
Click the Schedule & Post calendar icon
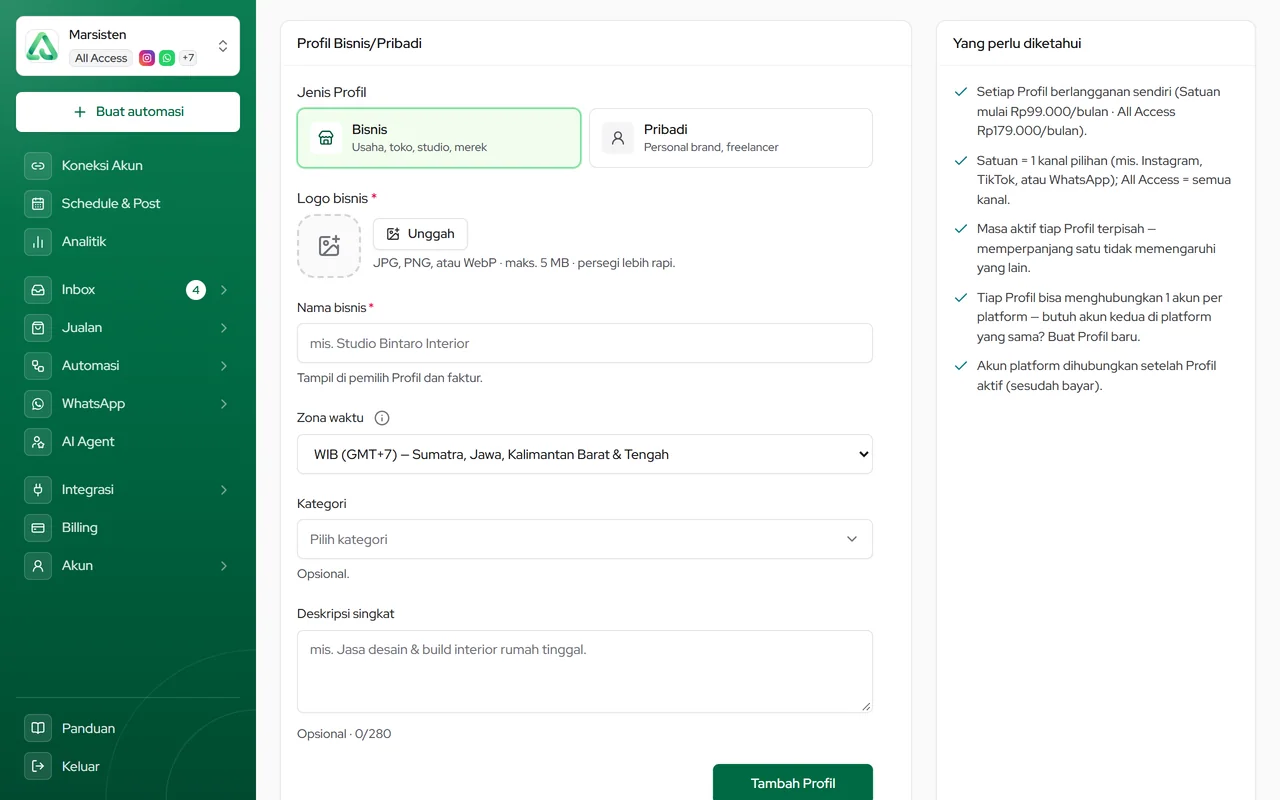point(38,204)
